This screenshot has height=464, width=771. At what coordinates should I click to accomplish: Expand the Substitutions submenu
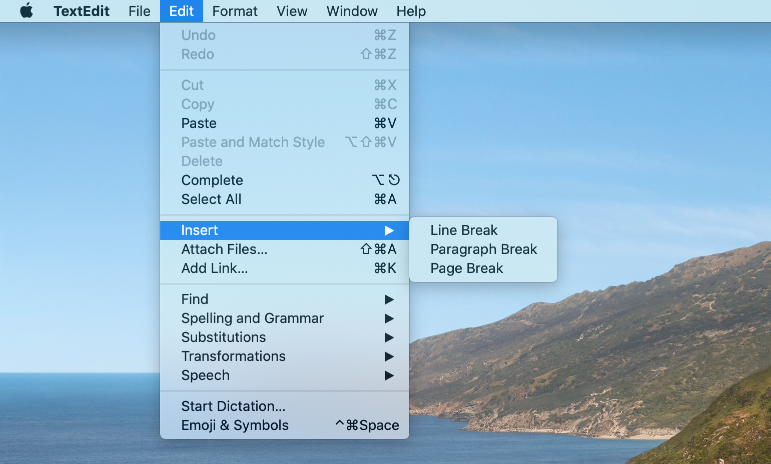(x=284, y=337)
